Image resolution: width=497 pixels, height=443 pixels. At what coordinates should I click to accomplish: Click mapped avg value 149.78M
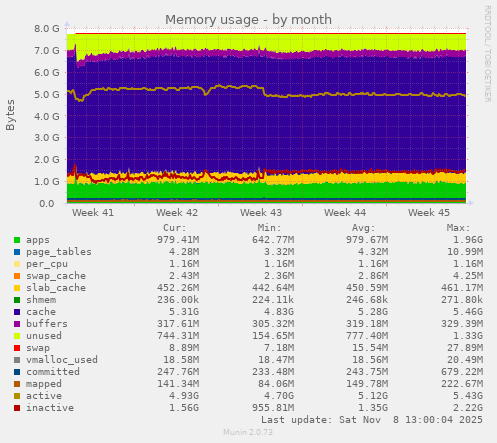[367, 384]
